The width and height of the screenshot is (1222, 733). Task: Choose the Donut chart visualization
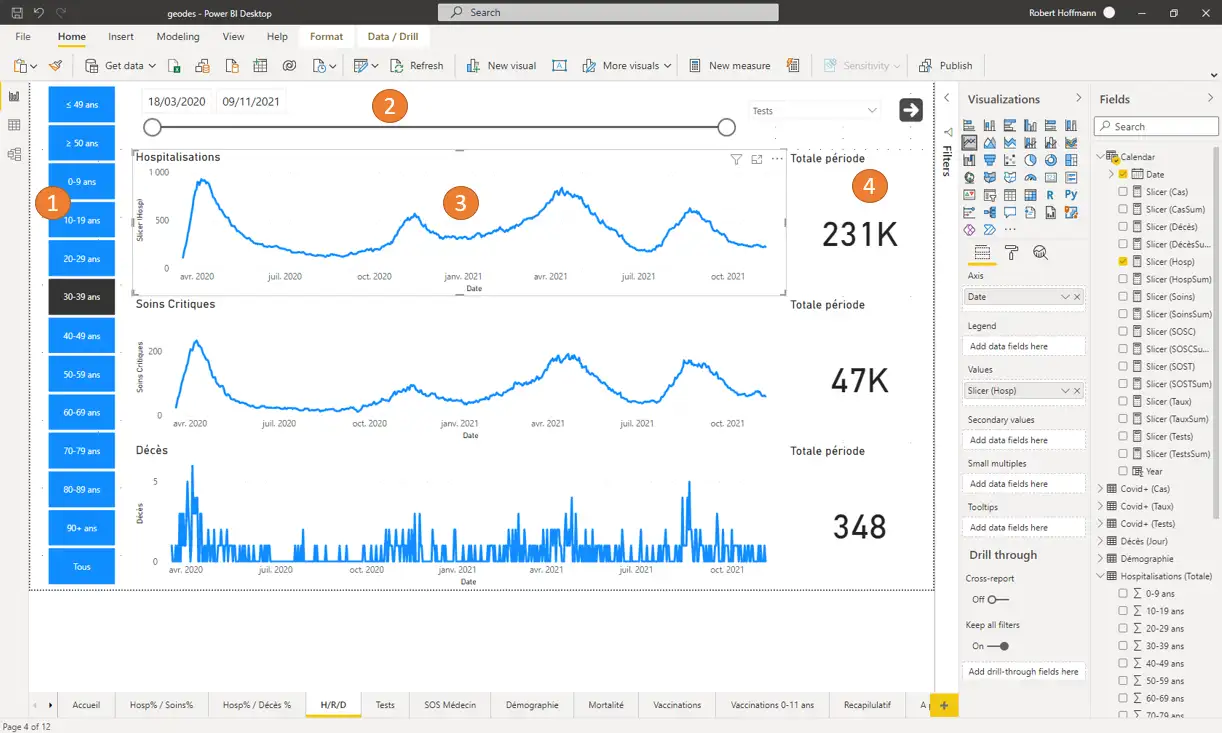pyautogui.click(x=1051, y=160)
